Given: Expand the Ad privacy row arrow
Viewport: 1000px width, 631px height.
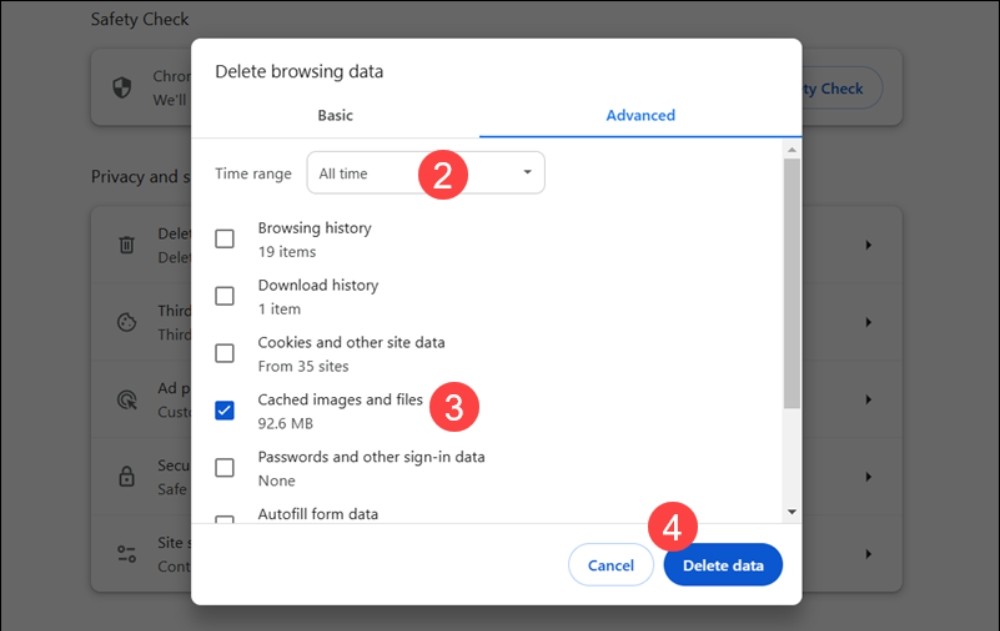Looking at the screenshot, I should pyautogui.click(x=868, y=399).
